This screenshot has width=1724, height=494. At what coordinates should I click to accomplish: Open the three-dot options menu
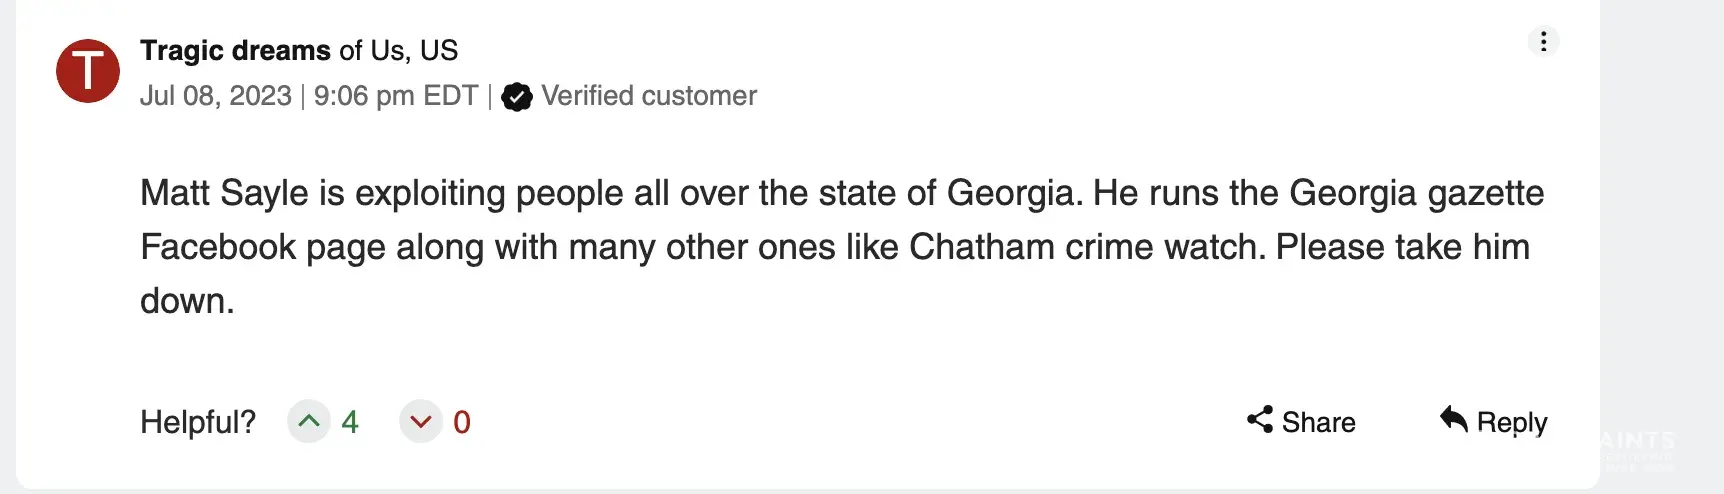pos(1543,41)
